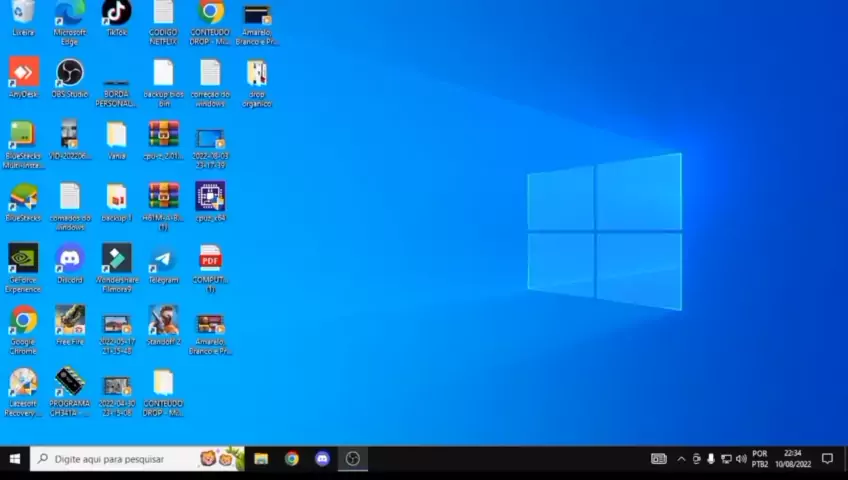The height and width of the screenshot is (480, 848).
Task: Select the VID-202206... video file
Action: (x=70, y=139)
